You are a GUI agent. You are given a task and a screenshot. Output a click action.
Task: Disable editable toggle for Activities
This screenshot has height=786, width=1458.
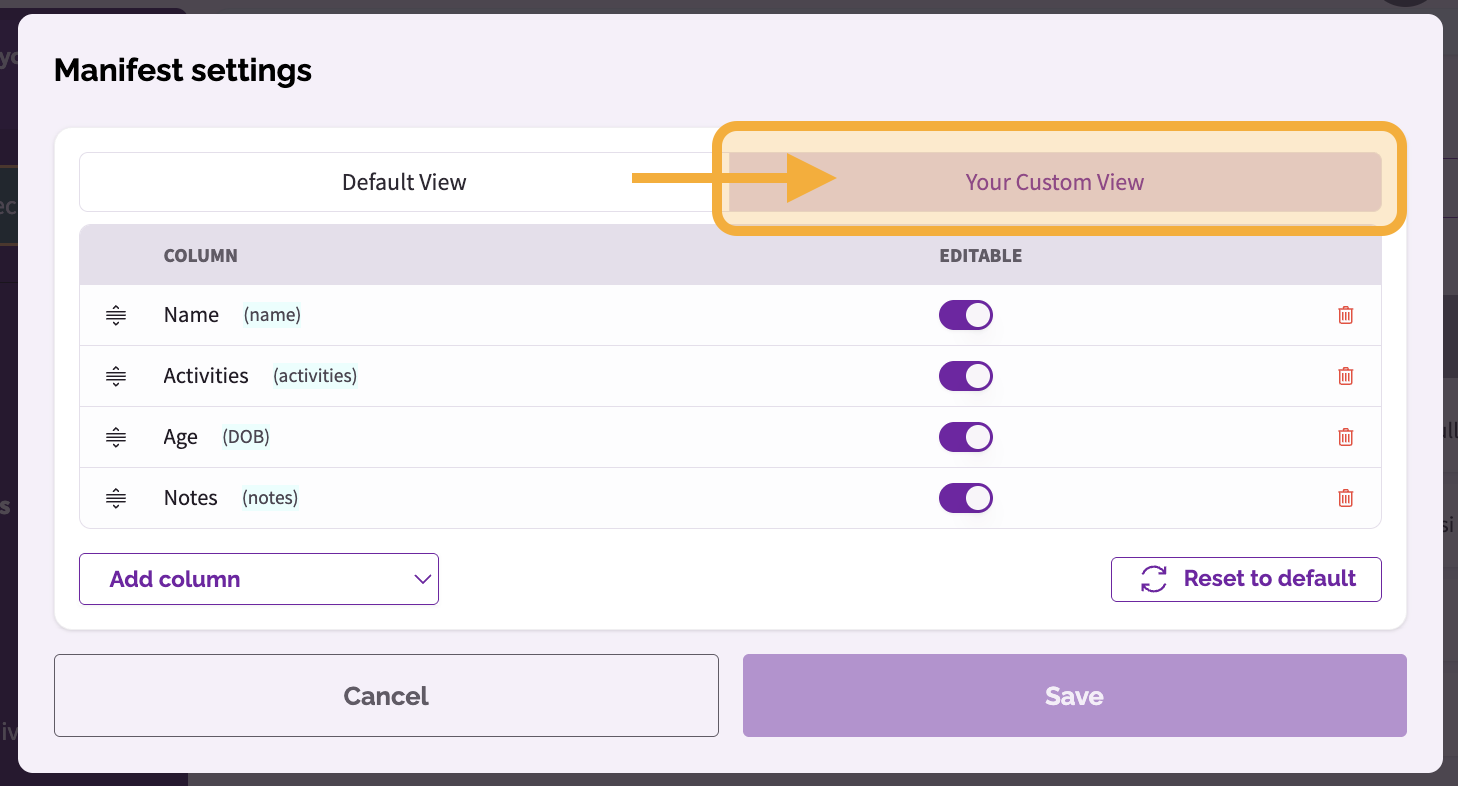pyautogui.click(x=966, y=376)
